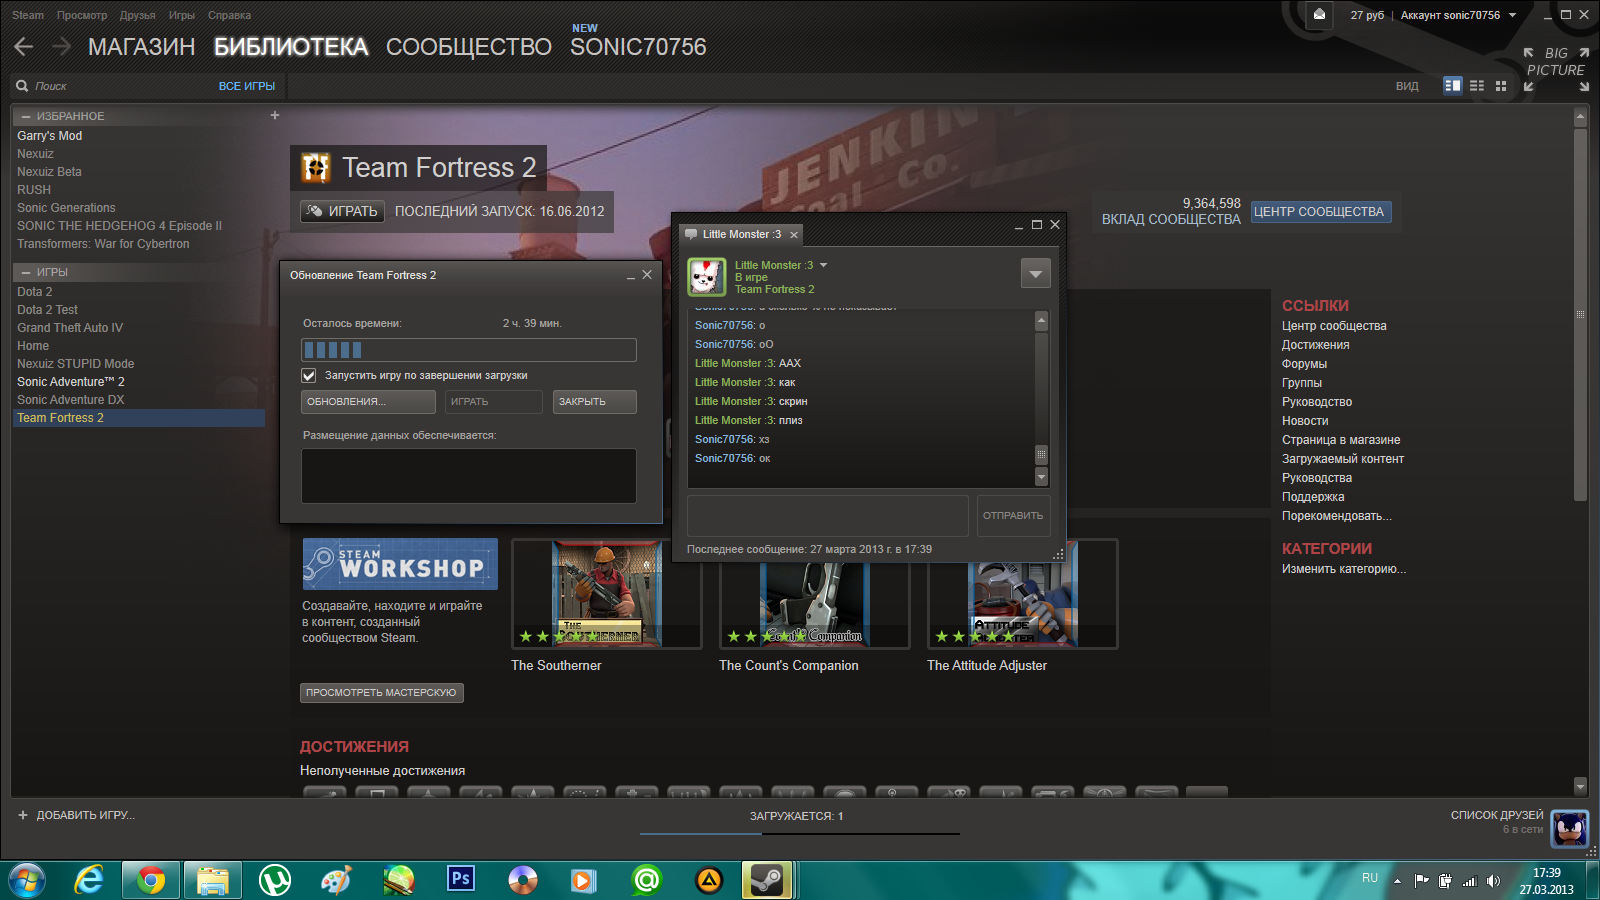
Task: Open Paint from the taskbar
Action: [x=336, y=880]
